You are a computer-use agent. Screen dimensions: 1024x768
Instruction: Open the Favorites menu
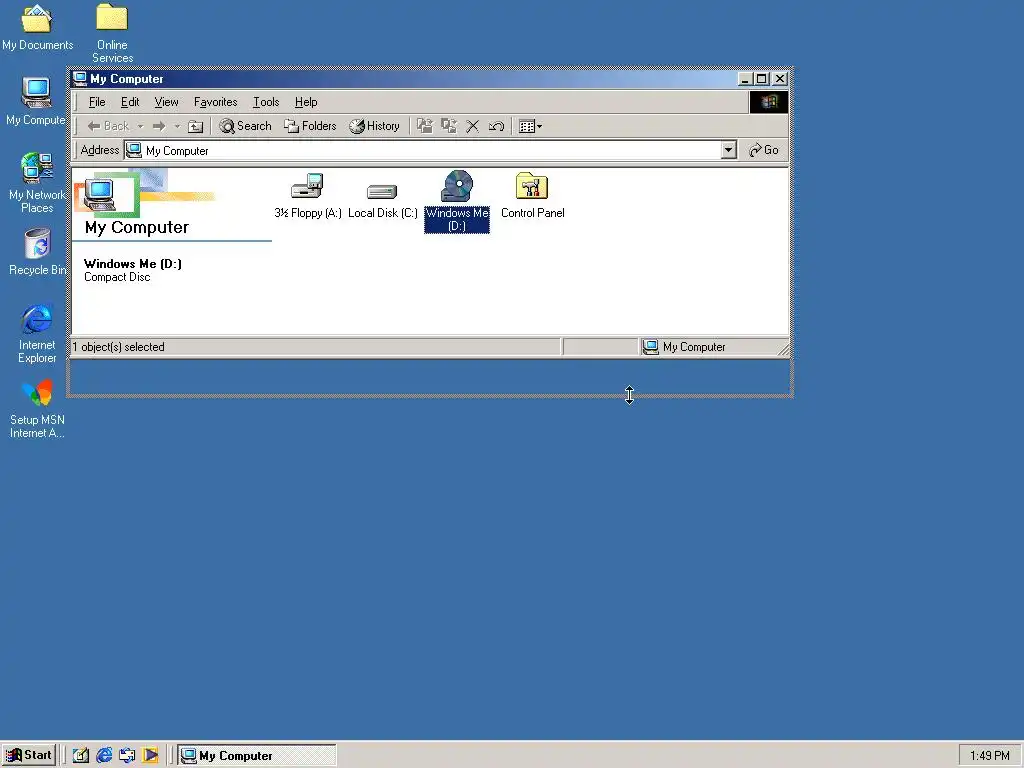pyautogui.click(x=216, y=102)
